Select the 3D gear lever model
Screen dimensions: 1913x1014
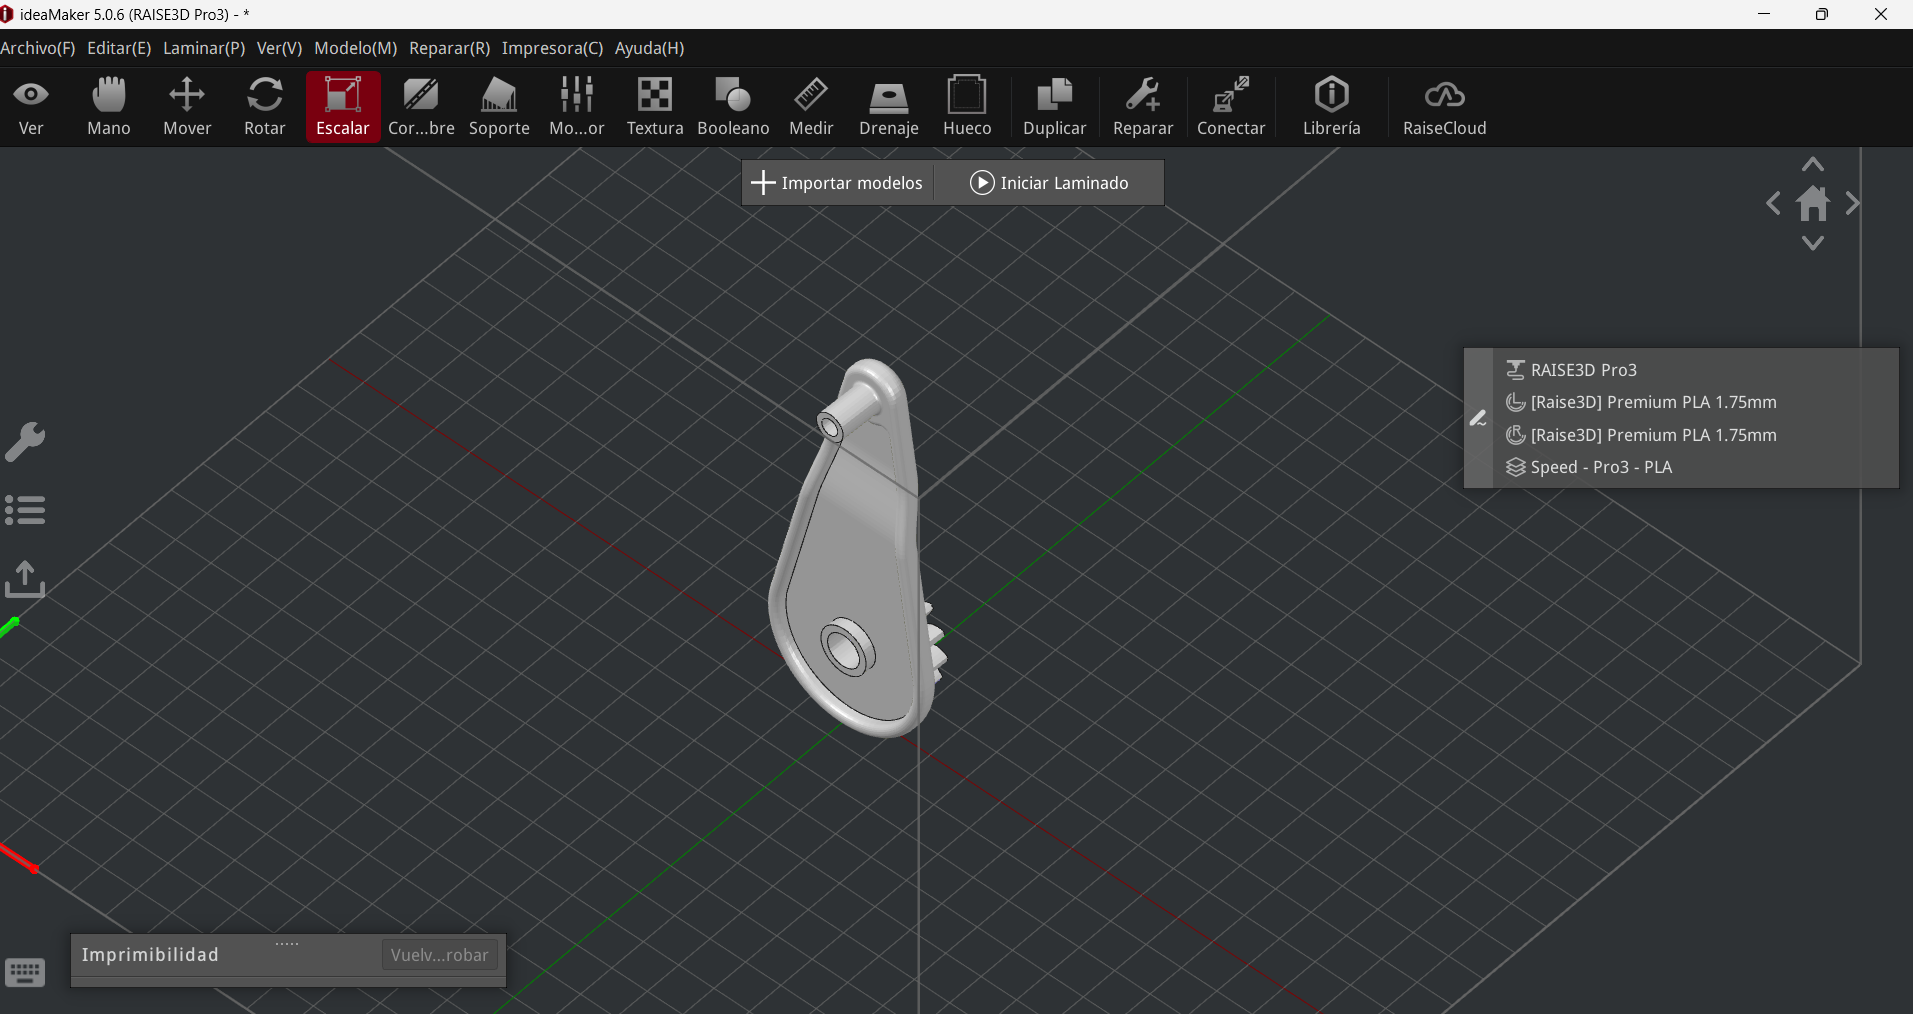point(855,550)
